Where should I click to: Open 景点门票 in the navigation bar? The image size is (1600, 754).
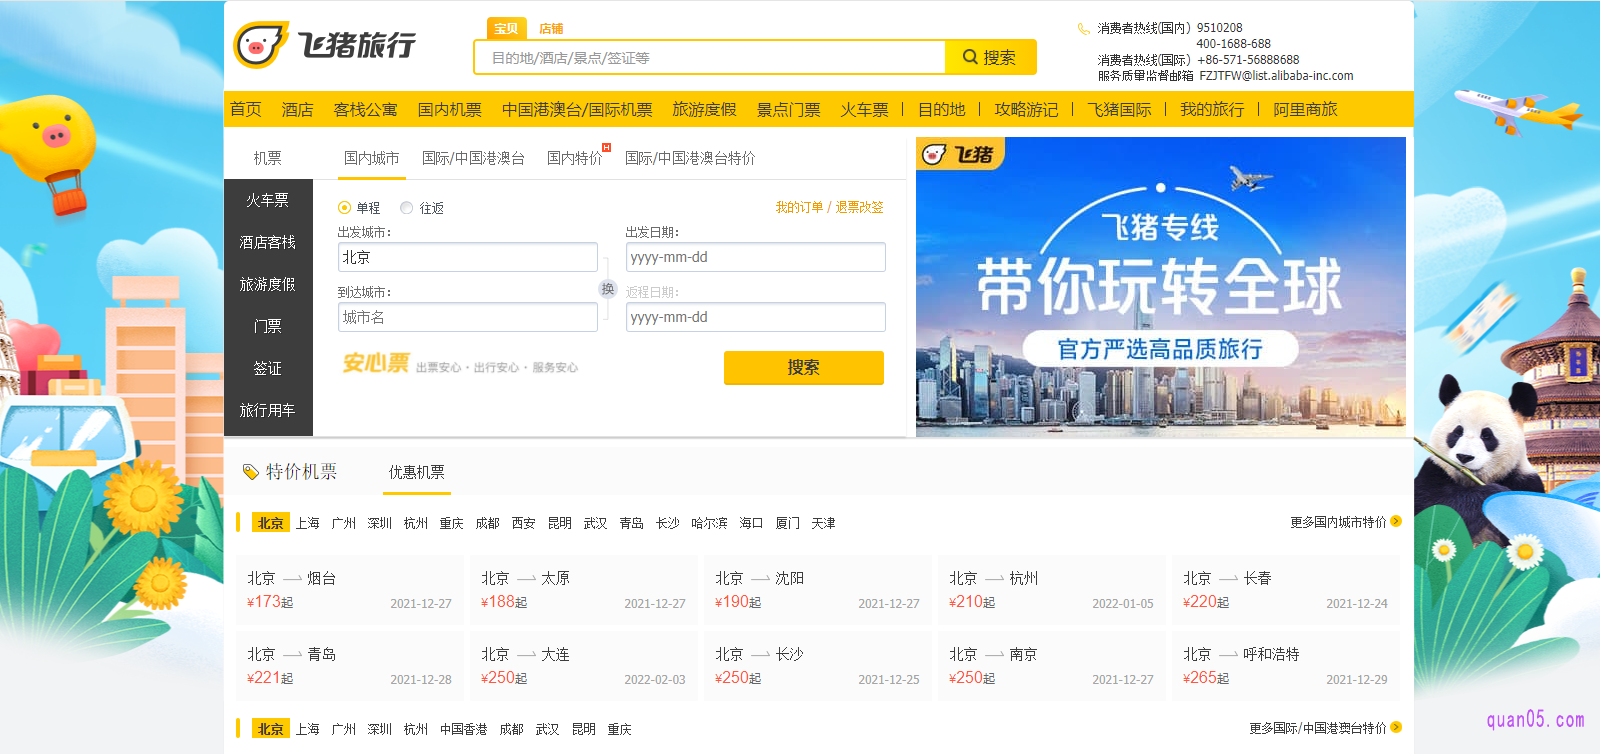point(789,109)
